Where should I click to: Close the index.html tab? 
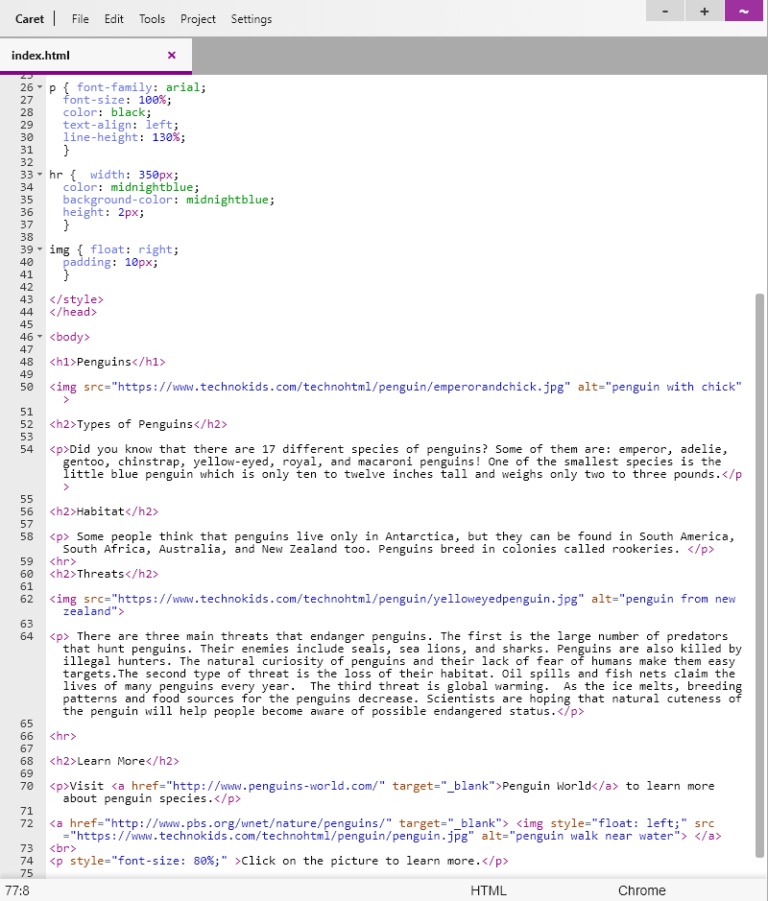[171, 55]
